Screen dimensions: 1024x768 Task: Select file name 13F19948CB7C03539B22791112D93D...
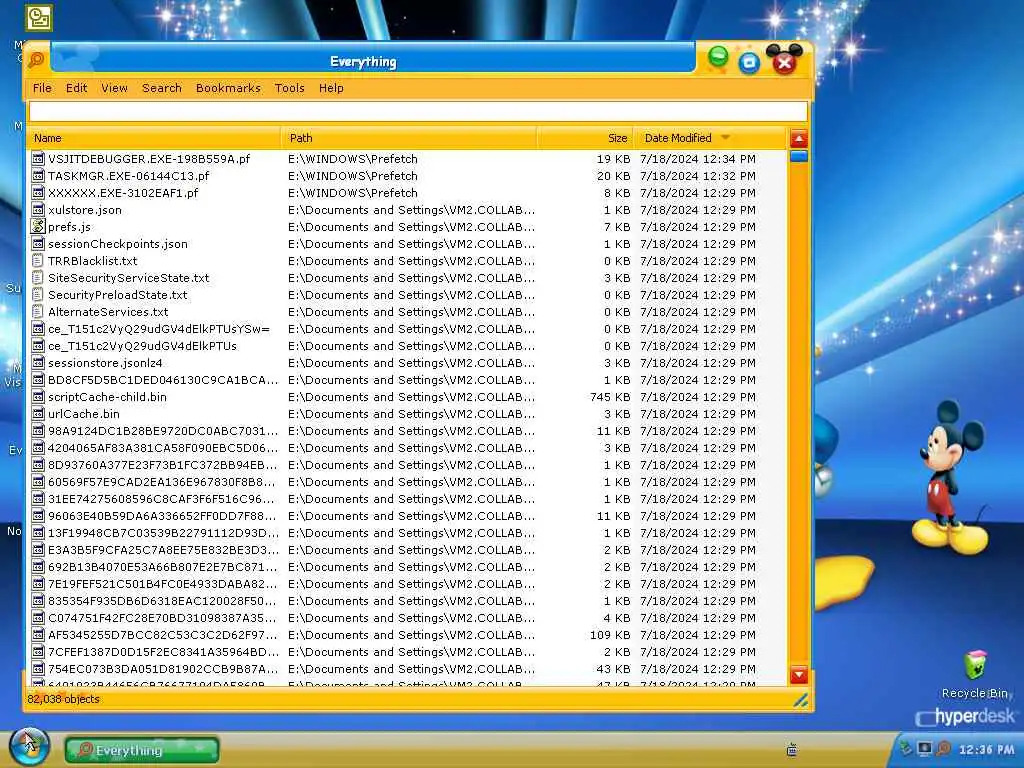[x=163, y=532]
